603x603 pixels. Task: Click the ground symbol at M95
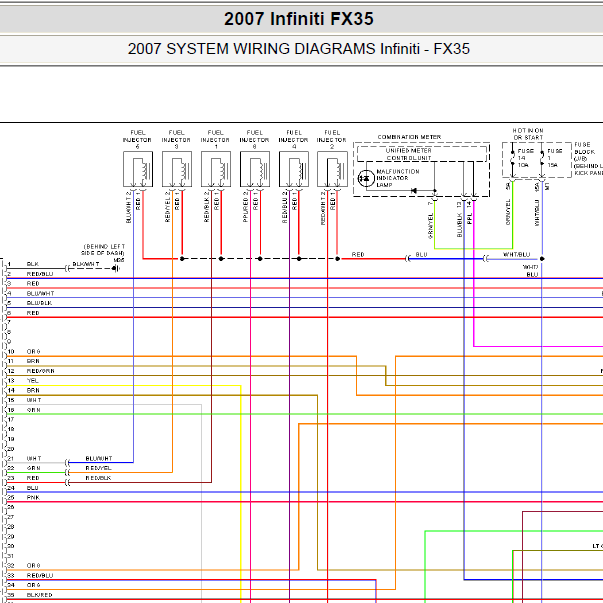[x=117, y=268]
